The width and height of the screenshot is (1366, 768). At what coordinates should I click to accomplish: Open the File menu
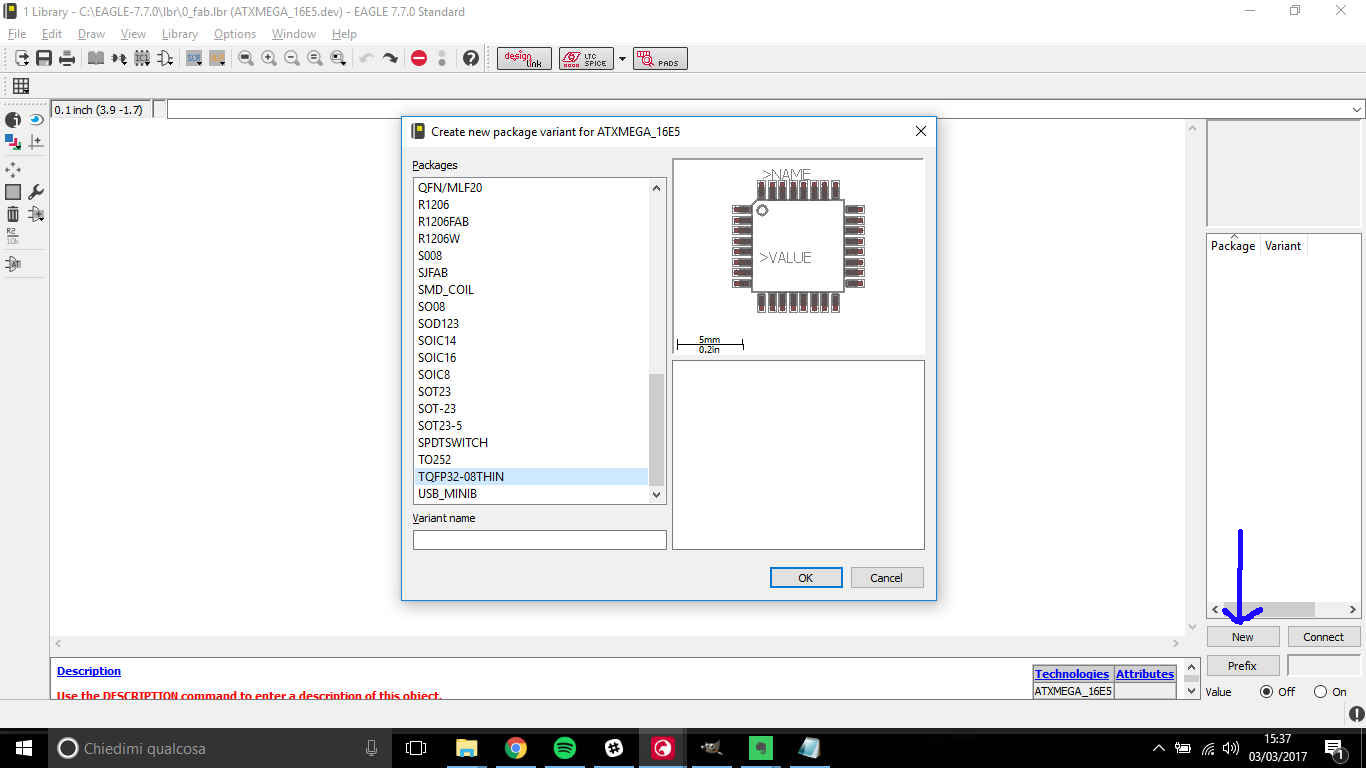(x=17, y=34)
